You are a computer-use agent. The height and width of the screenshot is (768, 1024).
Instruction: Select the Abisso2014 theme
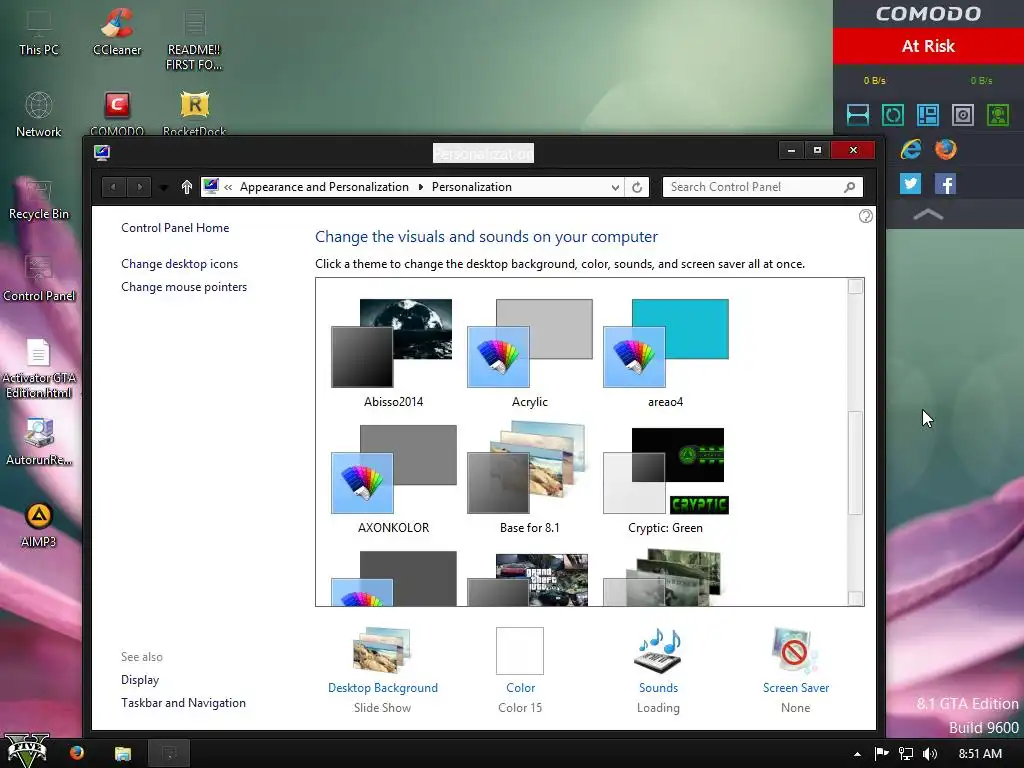point(393,353)
